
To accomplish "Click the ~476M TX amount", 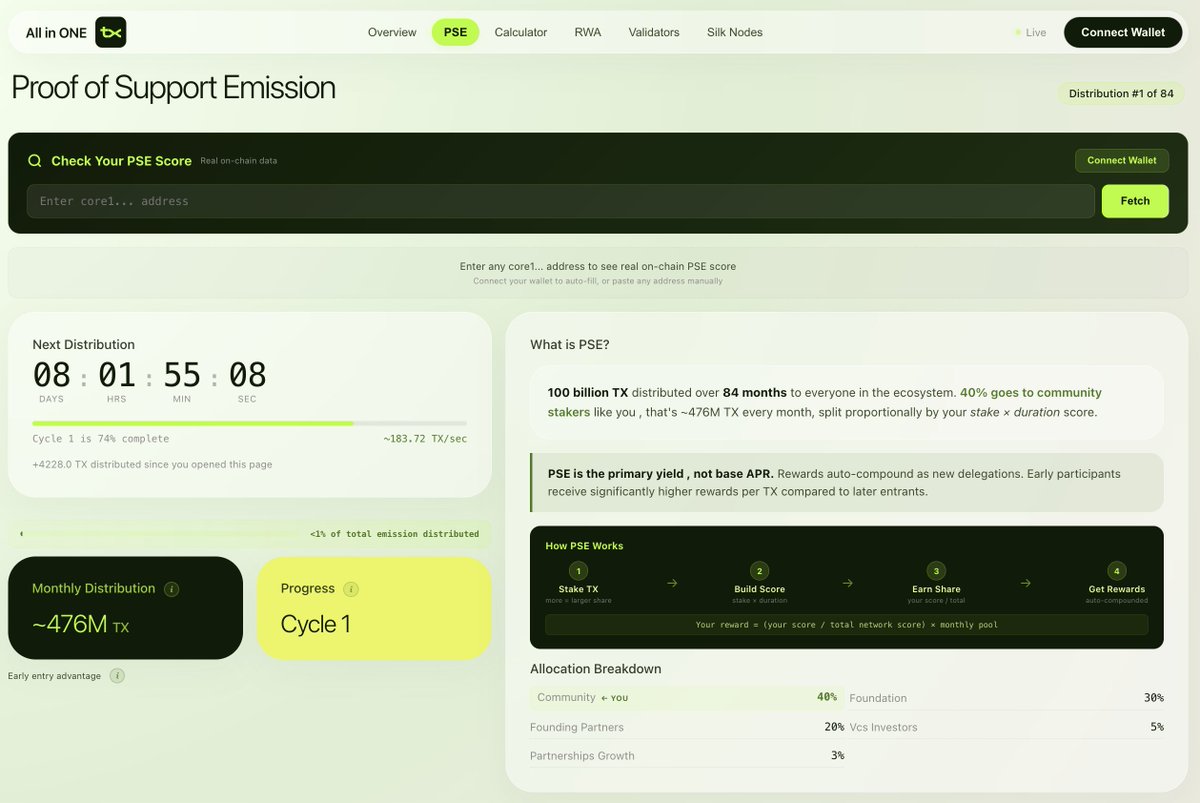I will 81,625.
